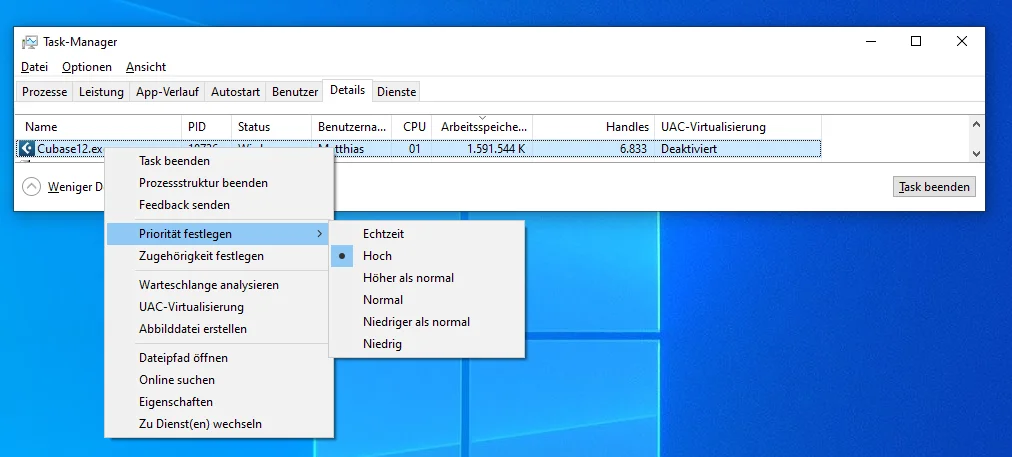This screenshot has height=457, width=1012.
Task: Set priority to Echtzeit
Action: click(427, 234)
